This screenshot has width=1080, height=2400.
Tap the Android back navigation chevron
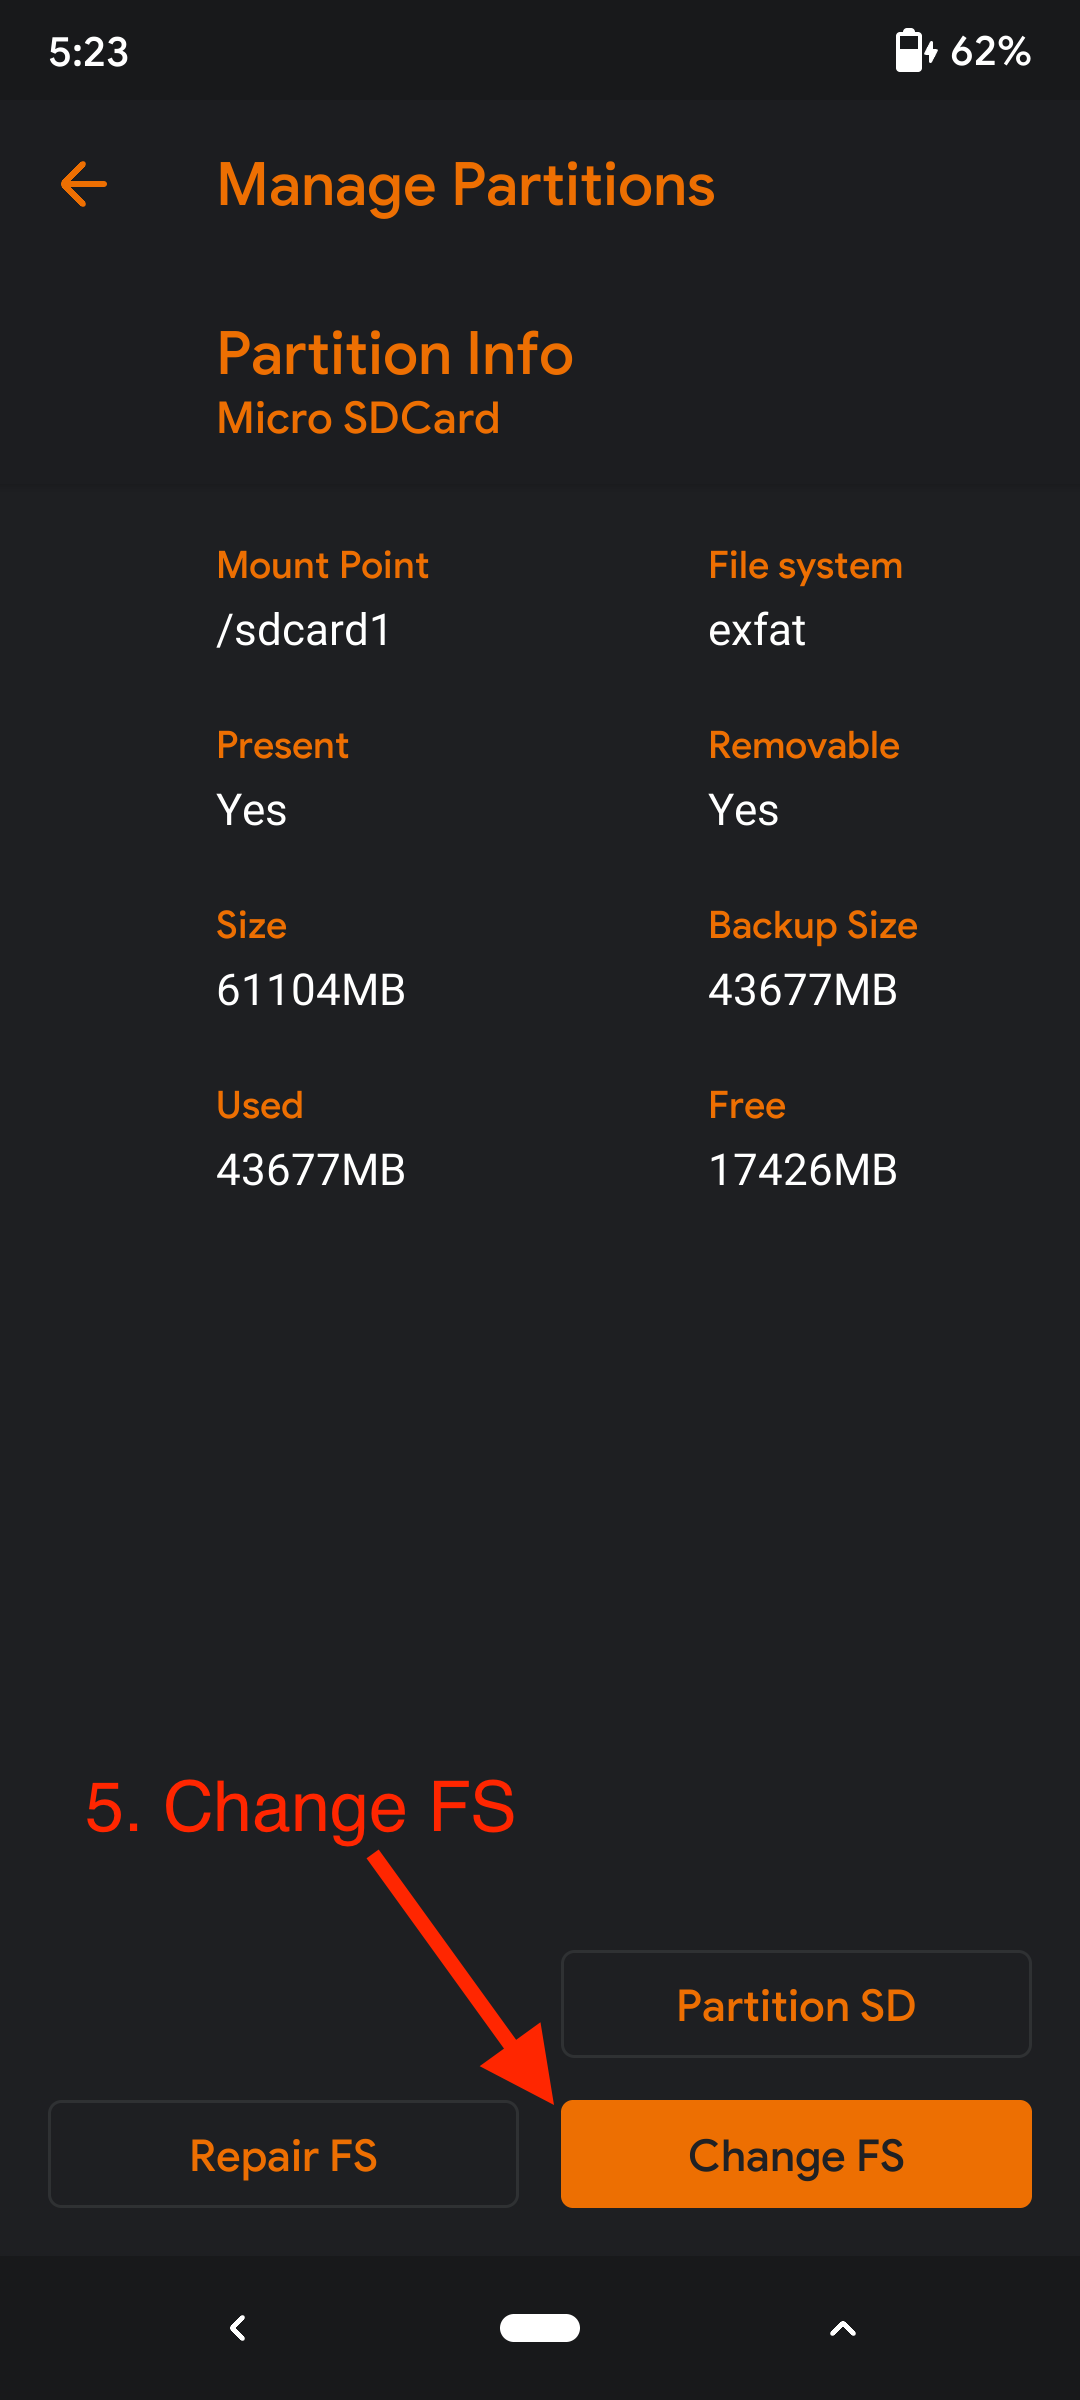(x=238, y=2328)
